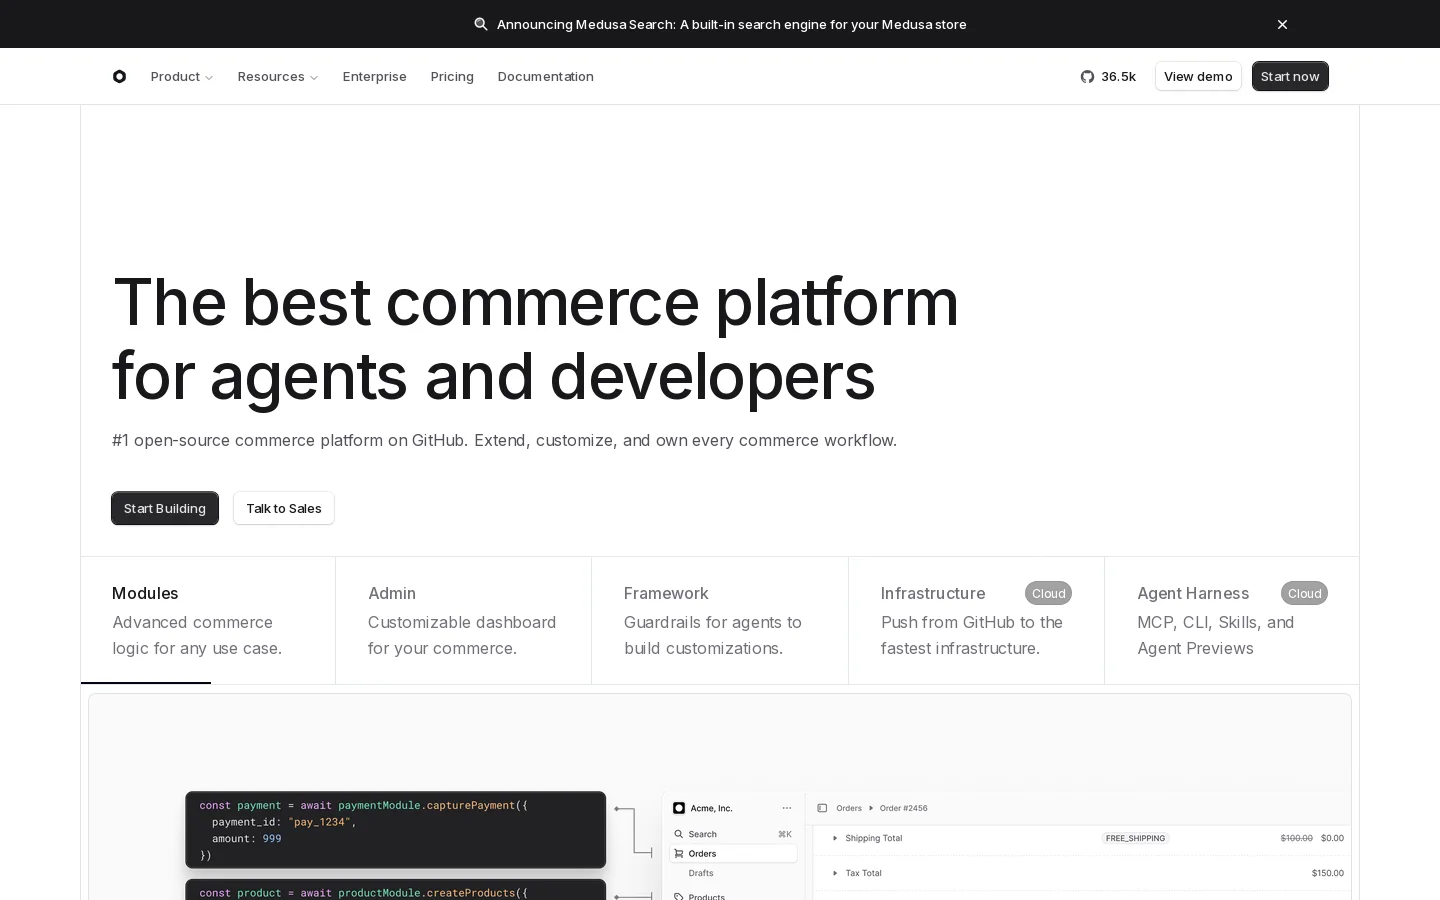The height and width of the screenshot is (900, 1440).
Task: Open the Enterprise page
Action: tap(375, 76)
